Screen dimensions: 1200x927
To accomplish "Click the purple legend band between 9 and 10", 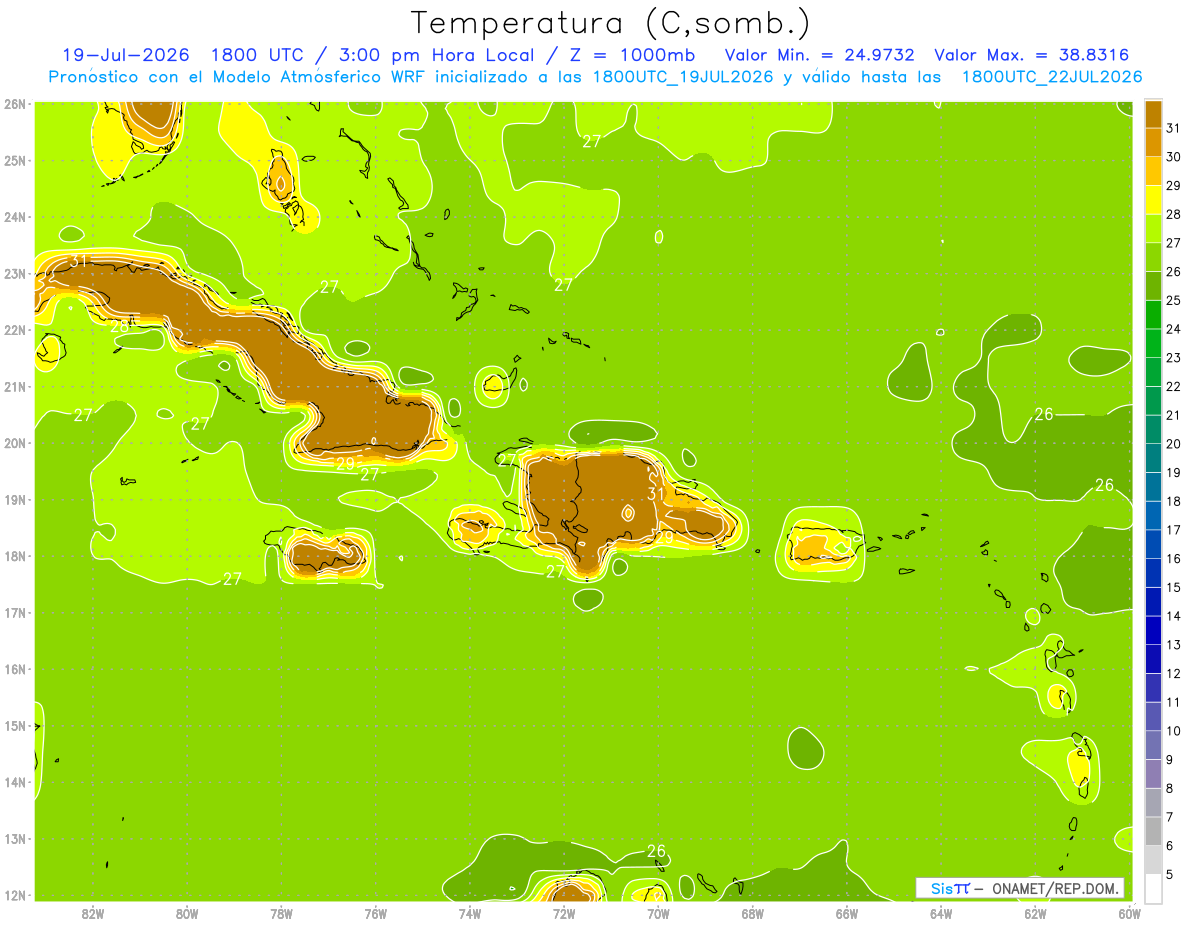I will click(1154, 745).
